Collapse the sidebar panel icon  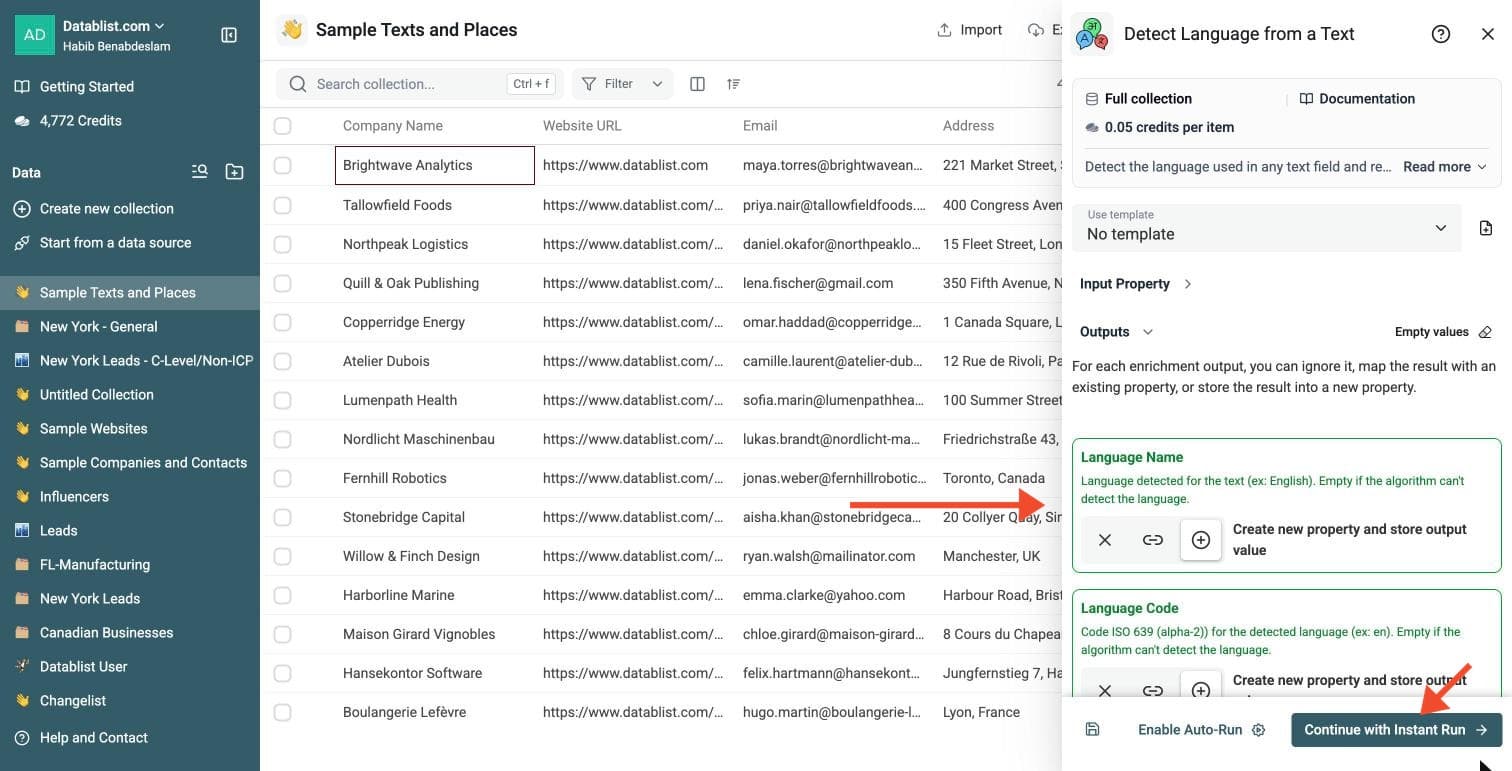pyautogui.click(x=229, y=35)
